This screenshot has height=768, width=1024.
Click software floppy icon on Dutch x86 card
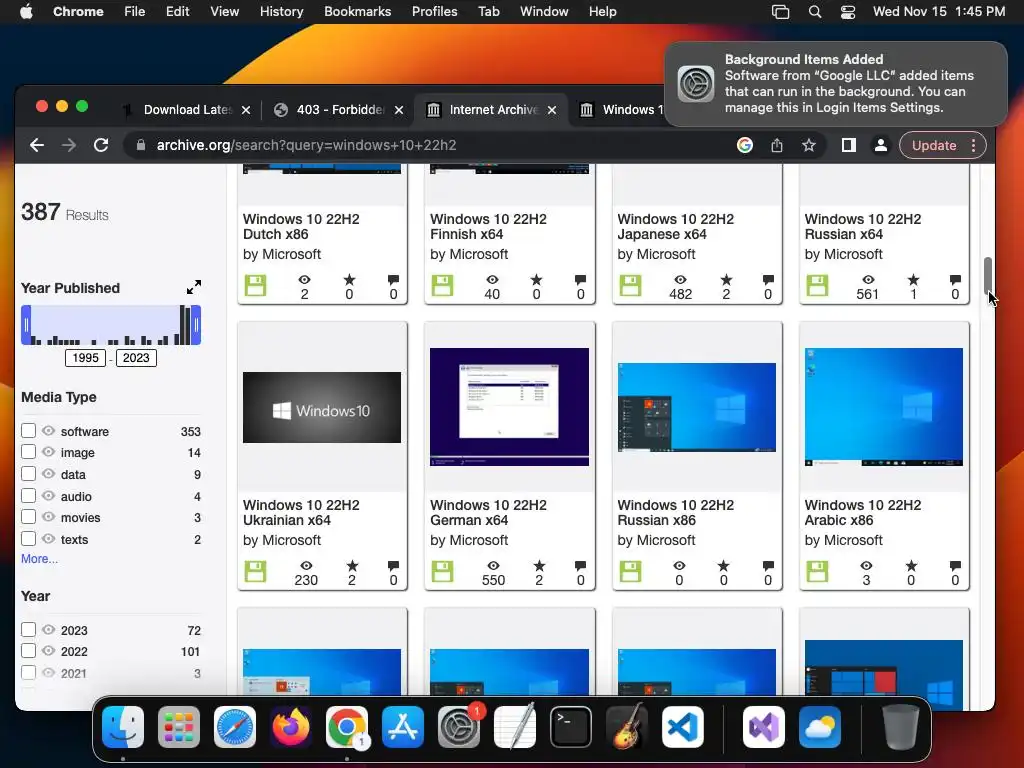click(255, 285)
